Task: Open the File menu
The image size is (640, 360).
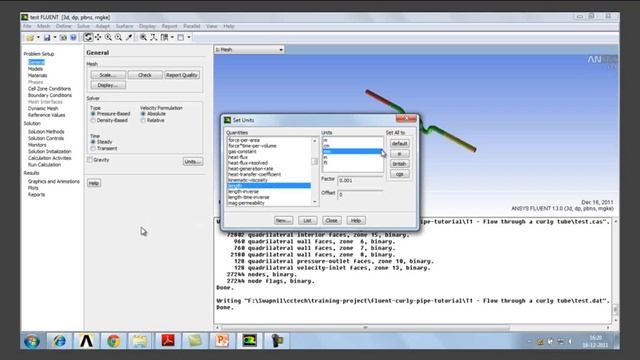Action: pos(27,27)
